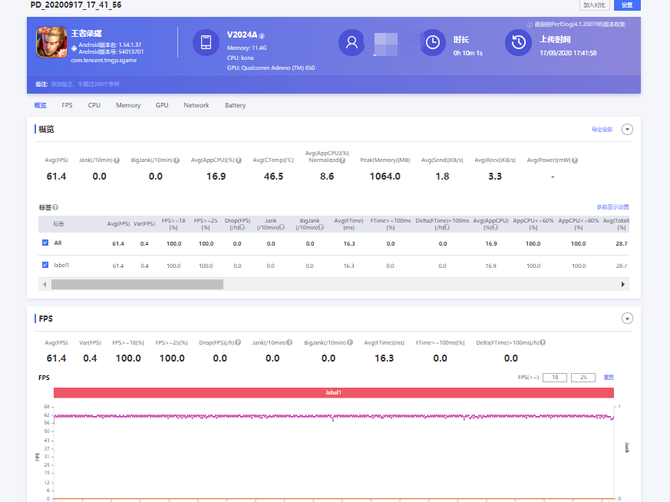Click the upload time history icon
Viewport: 670px width, 502px height.
coord(518,42)
